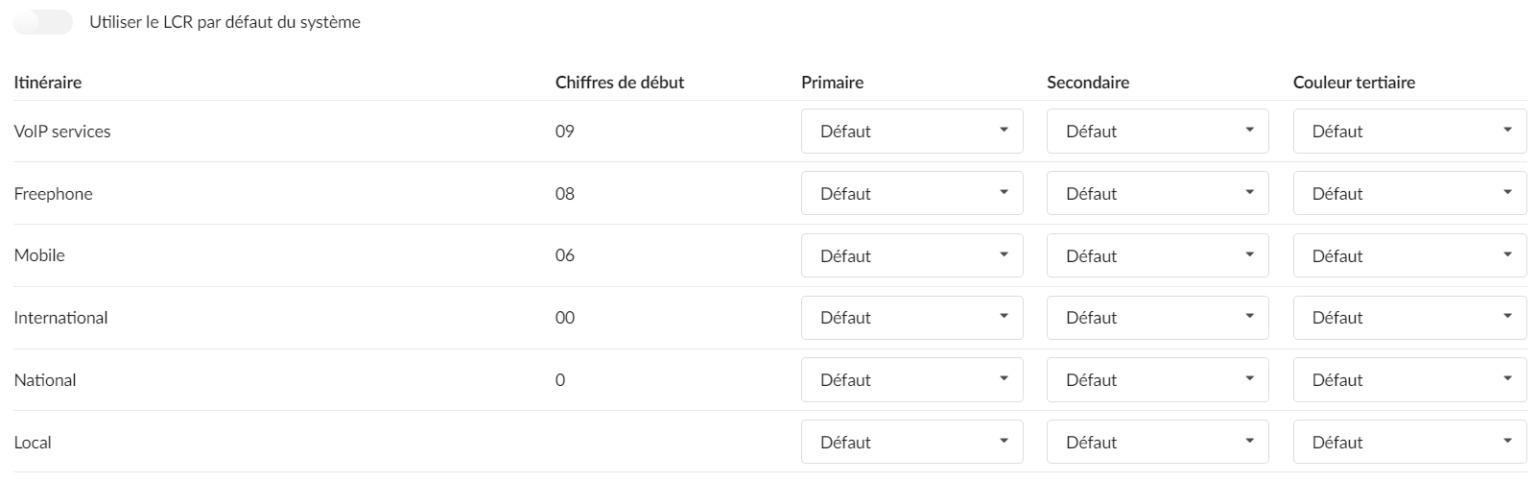1536x482 pixels.
Task: Open Freephone Couleur tertiaire dropdown
Action: point(1409,193)
